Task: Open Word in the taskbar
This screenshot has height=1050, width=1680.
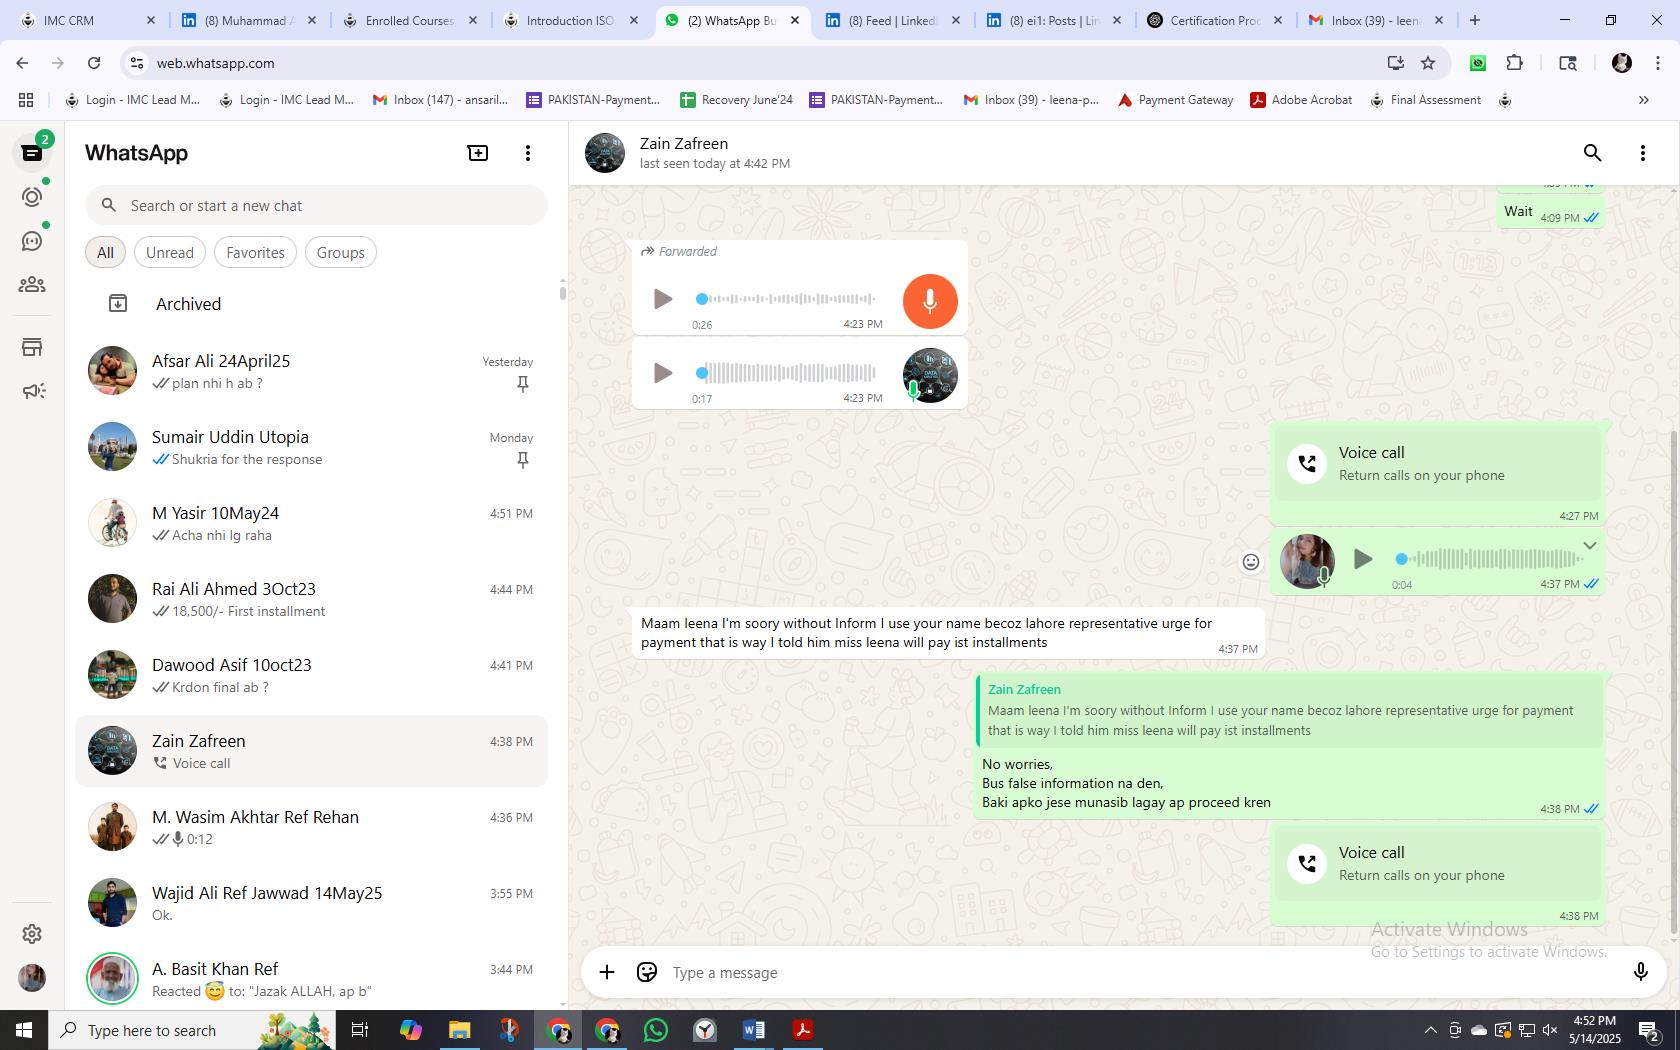Action: tap(754, 1030)
